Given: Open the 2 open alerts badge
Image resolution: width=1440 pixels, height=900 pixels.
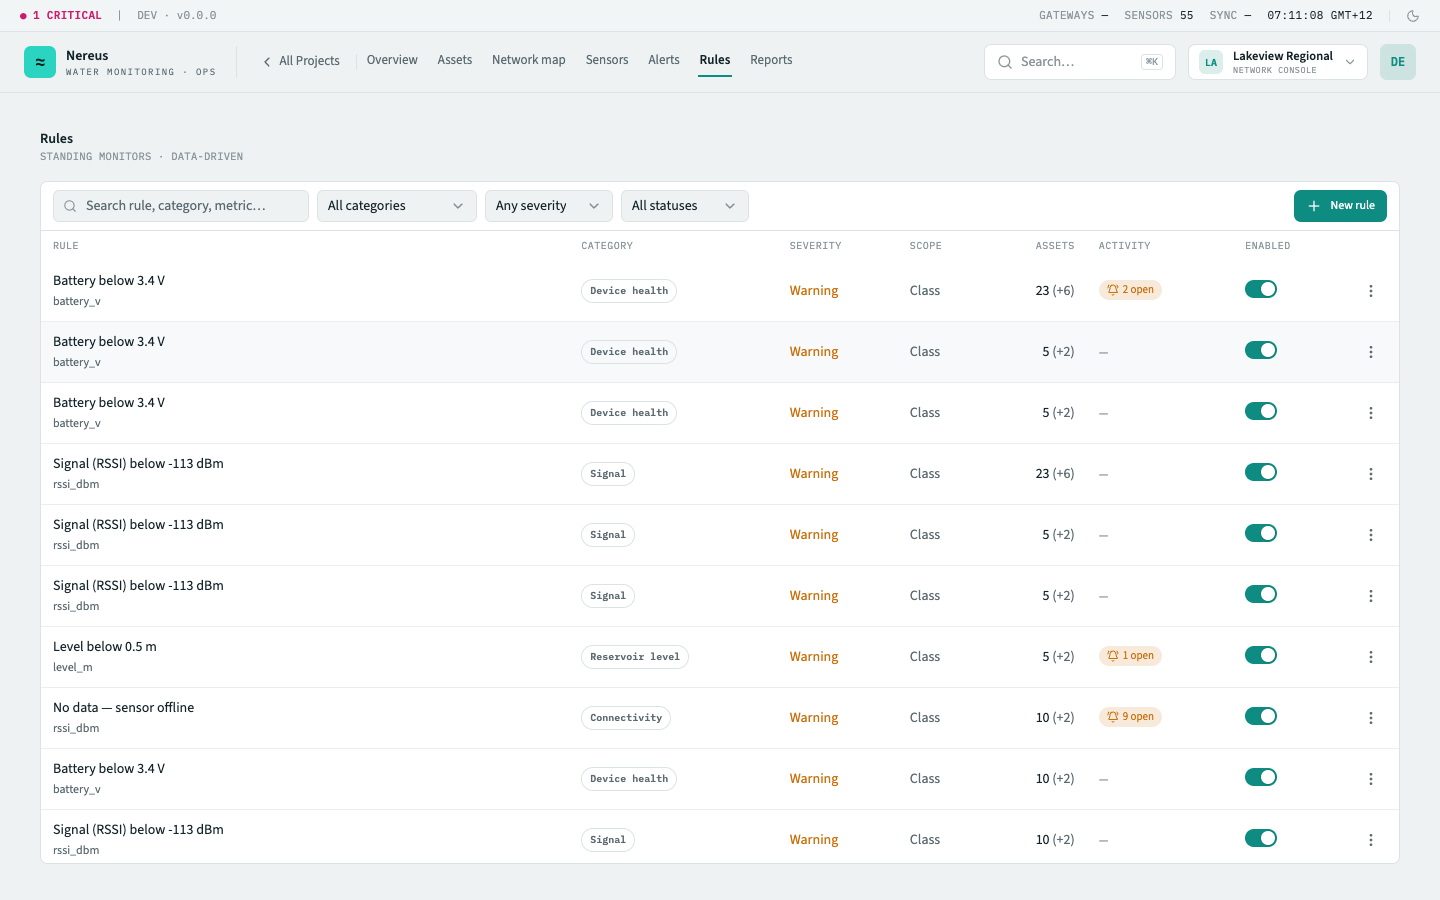Looking at the screenshot, I should (1130, 290).
